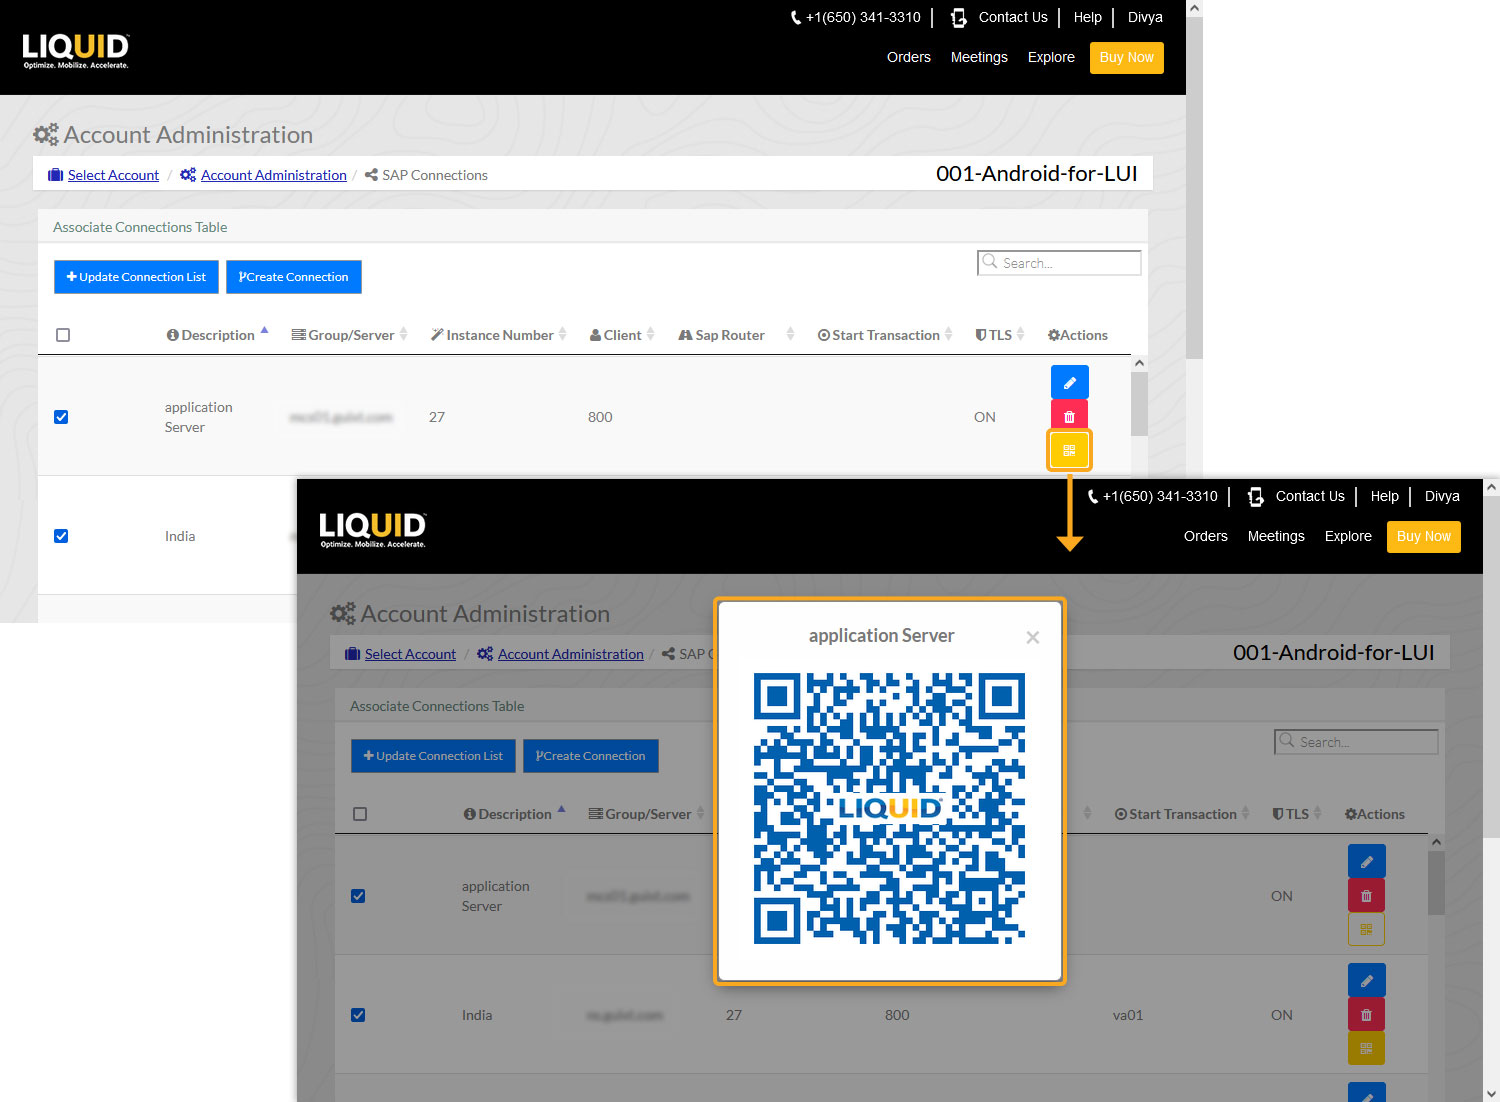Click the front window page scrollbar down arrow
The height and width of the screenshot is (1102, 1500).
click(1491, 1093)
